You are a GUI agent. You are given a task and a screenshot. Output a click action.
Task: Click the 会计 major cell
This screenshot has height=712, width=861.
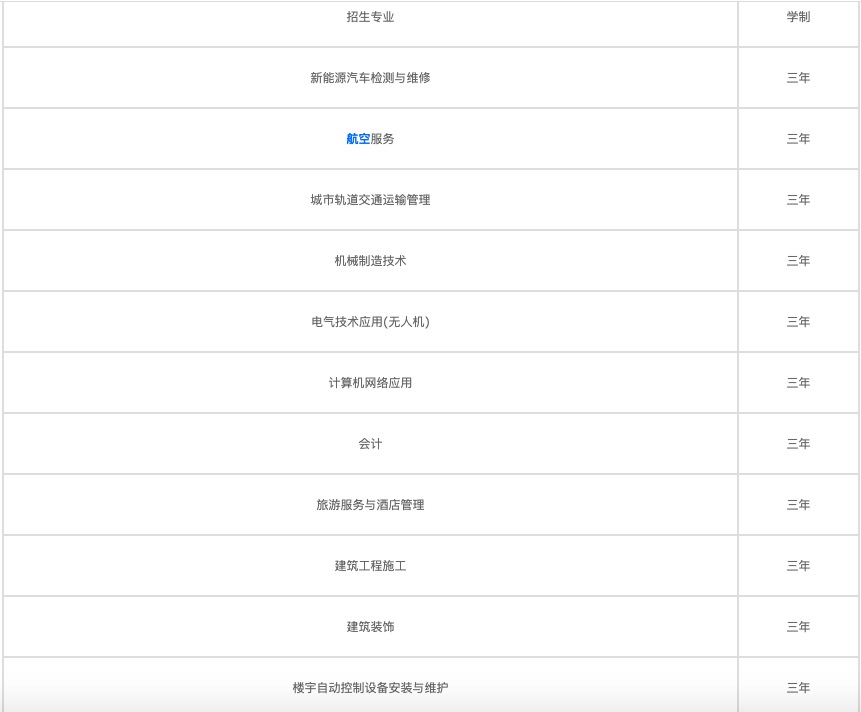(x=370, y=444)
